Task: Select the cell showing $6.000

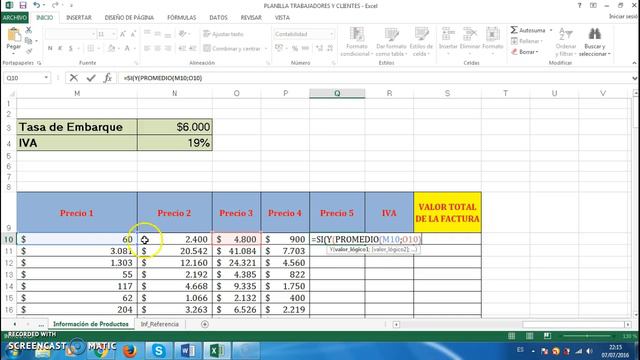Action: coord(175,127)
